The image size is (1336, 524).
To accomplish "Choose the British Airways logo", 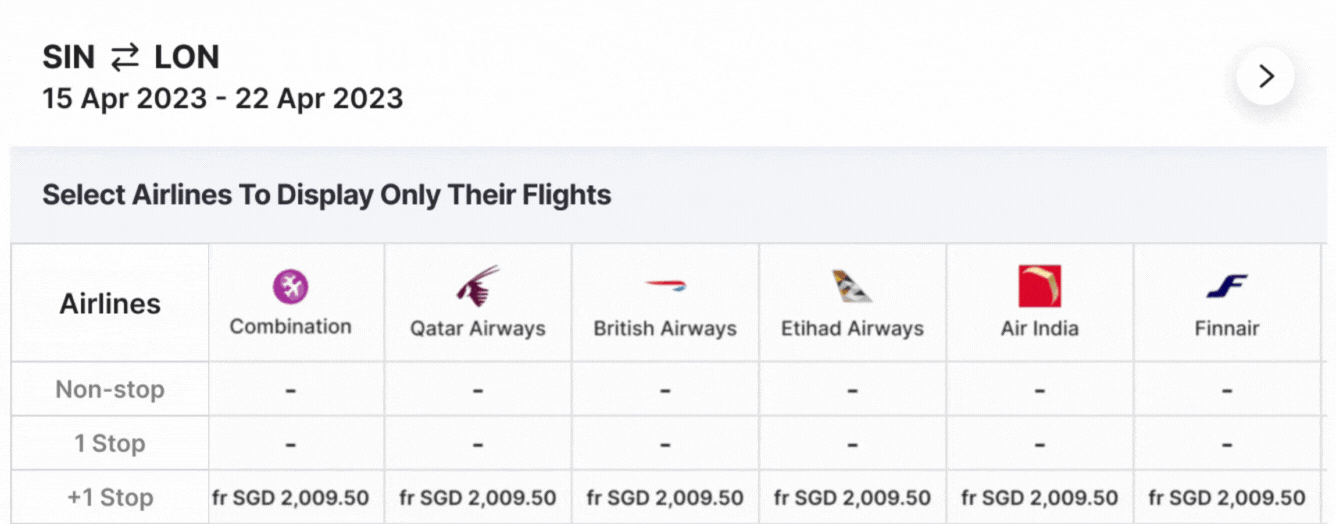I will [x=665, y=286].
